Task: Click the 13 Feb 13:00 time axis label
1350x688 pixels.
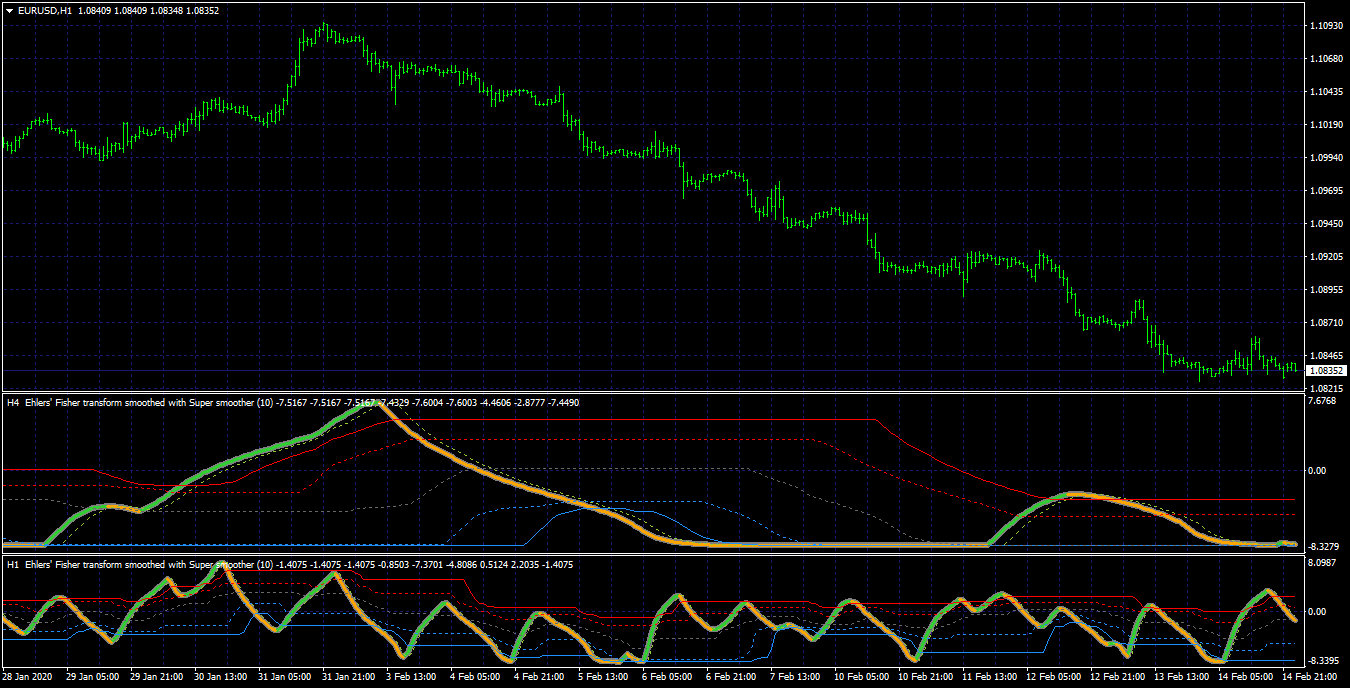Action: (1182, 677)
